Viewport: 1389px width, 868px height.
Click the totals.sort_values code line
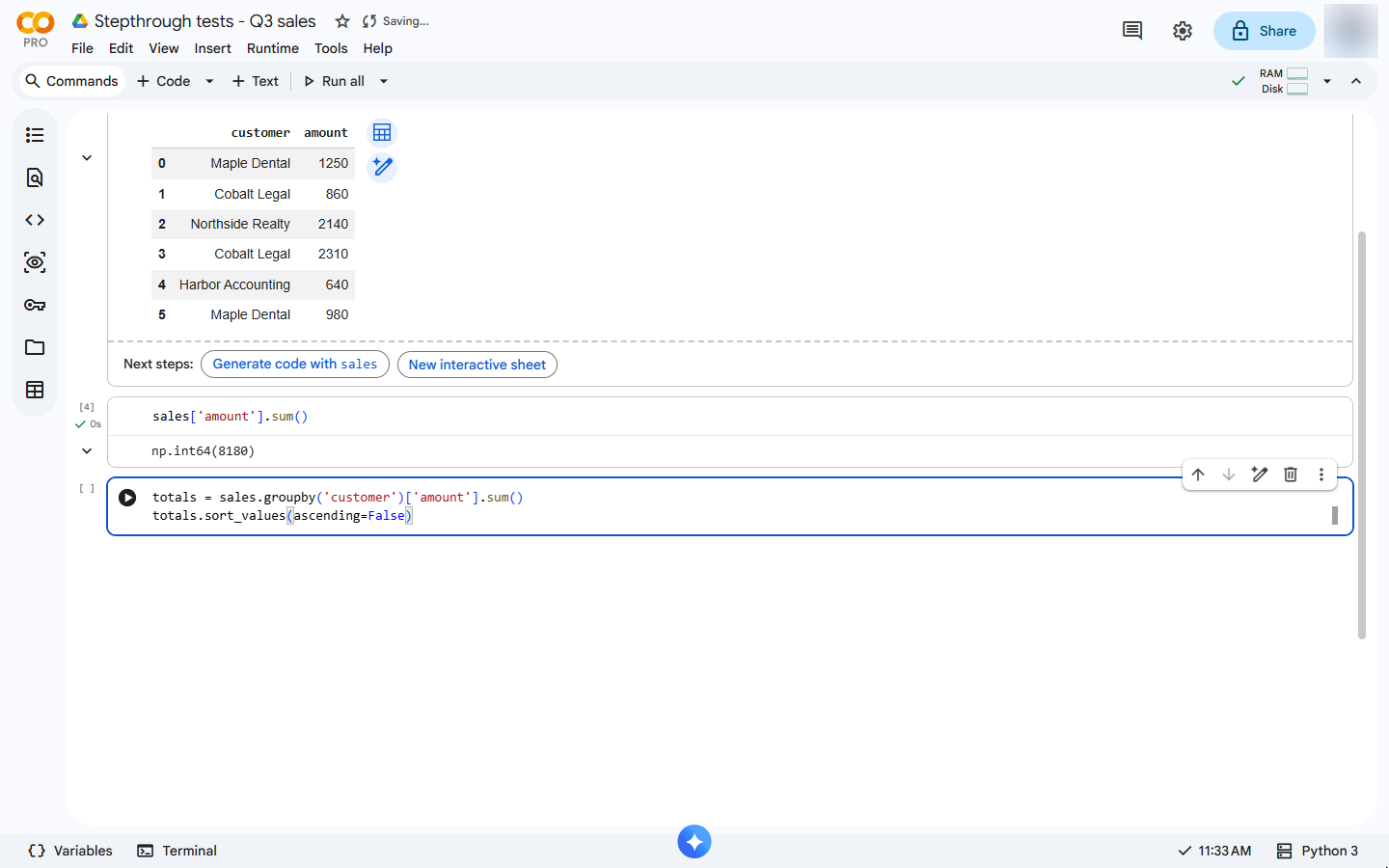pyautogui.click(x=283, y=516)
